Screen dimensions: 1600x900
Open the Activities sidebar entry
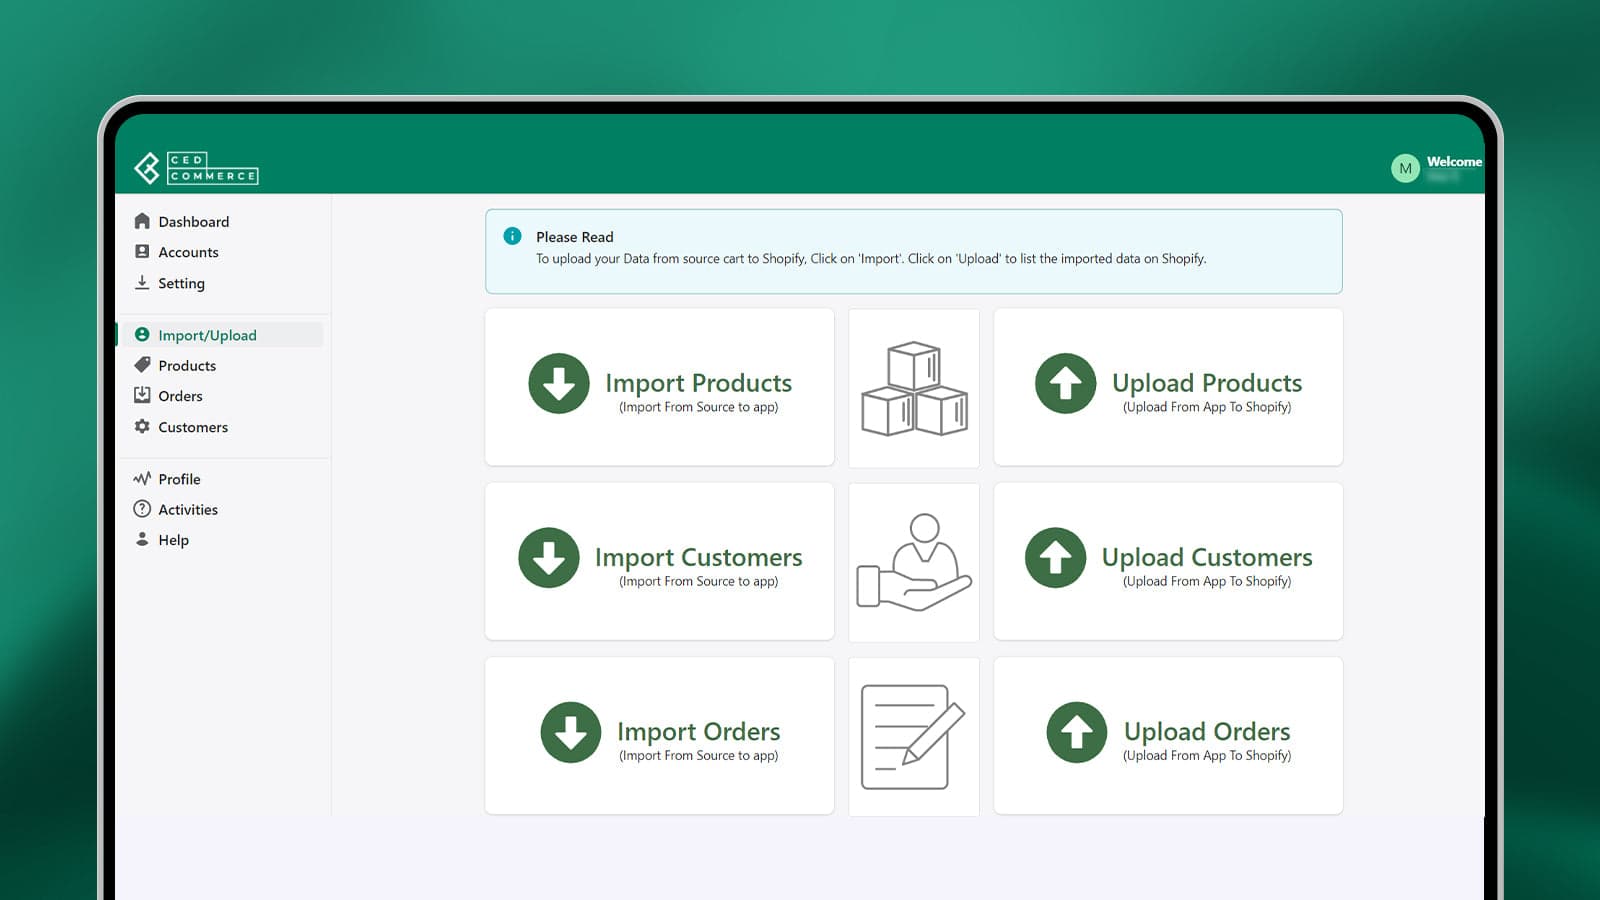188,509
